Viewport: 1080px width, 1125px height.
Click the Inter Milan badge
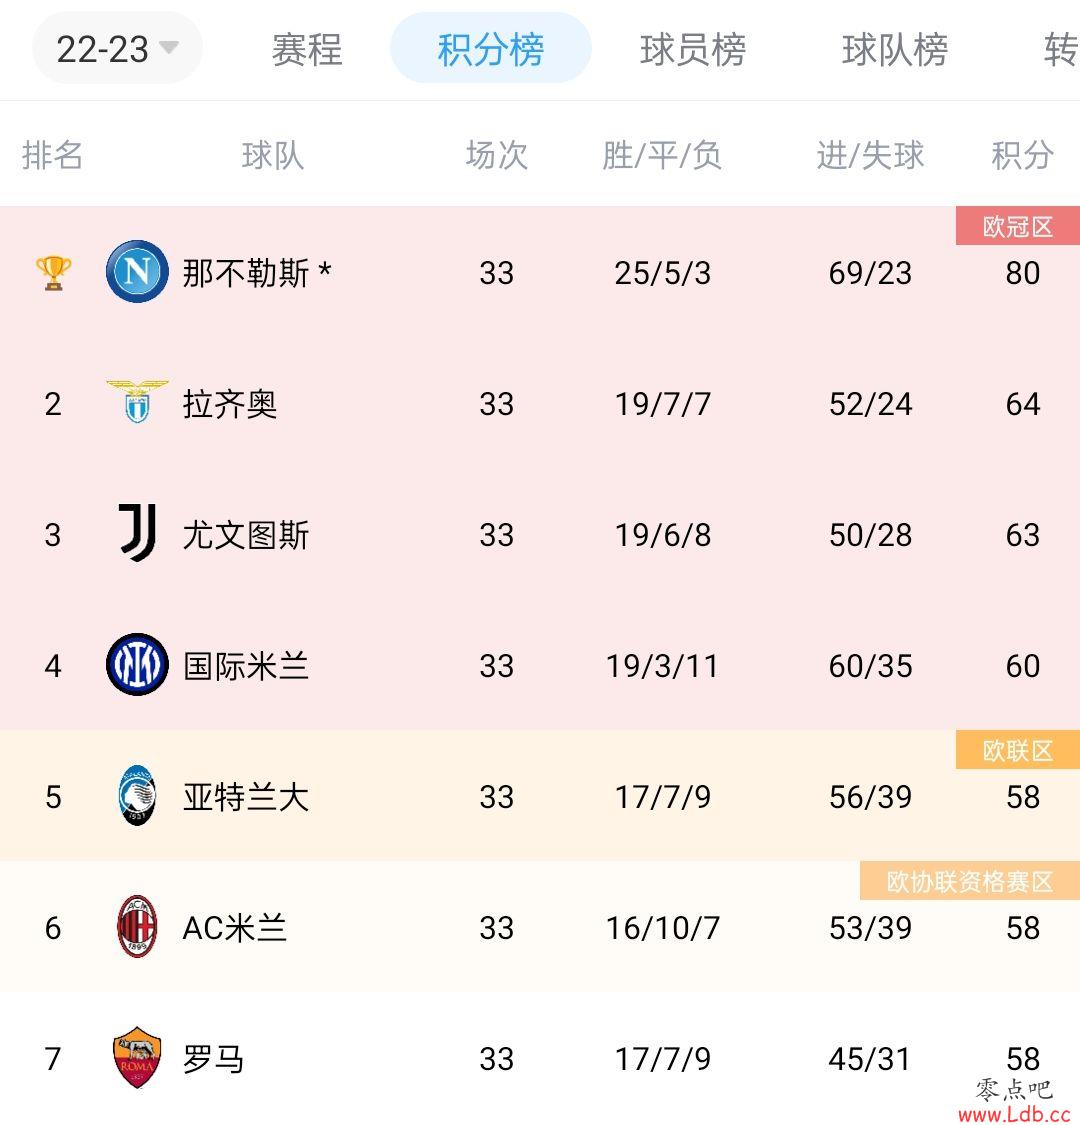tap(137, 664)
